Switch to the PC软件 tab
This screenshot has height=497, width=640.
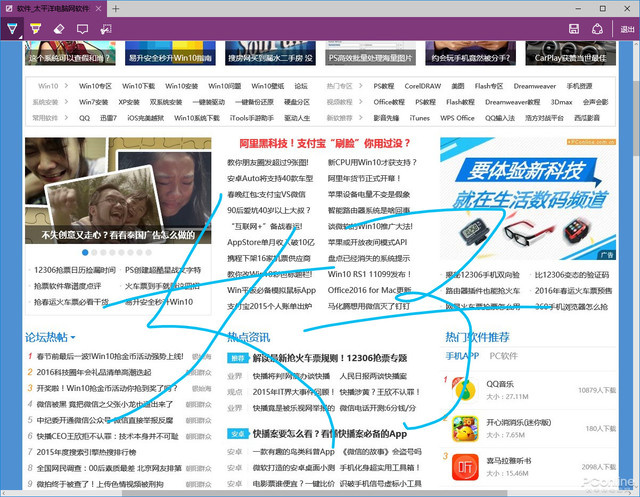504,356
